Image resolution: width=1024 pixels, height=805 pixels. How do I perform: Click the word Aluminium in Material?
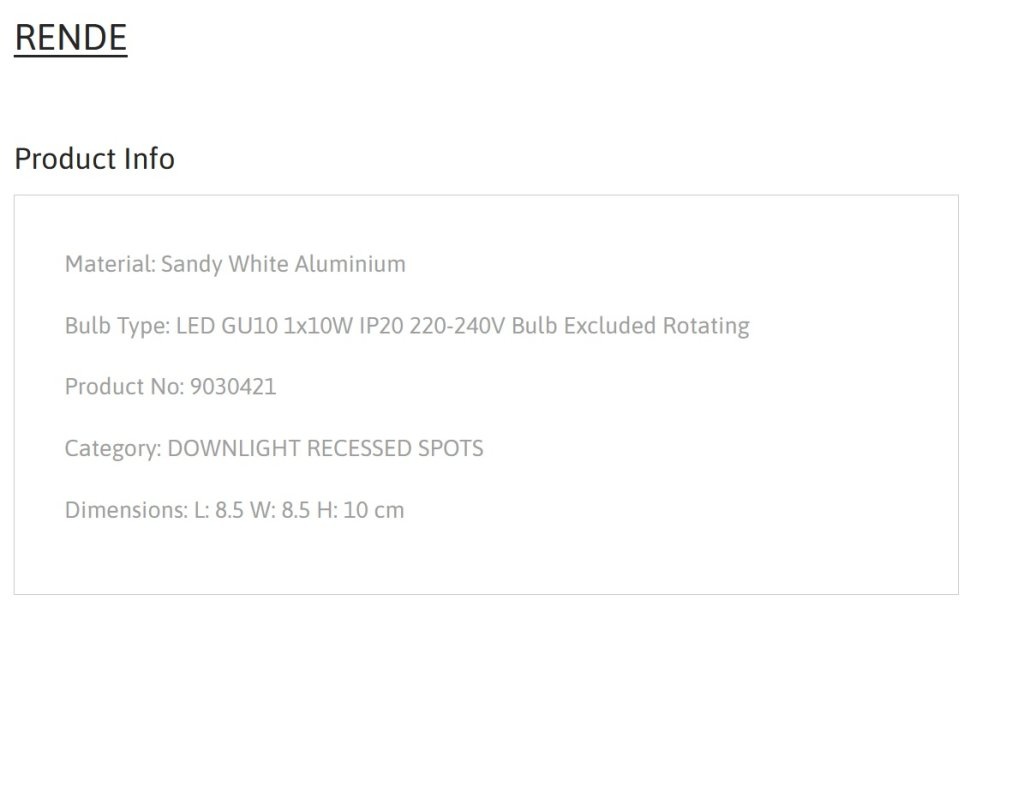(350, 264)
